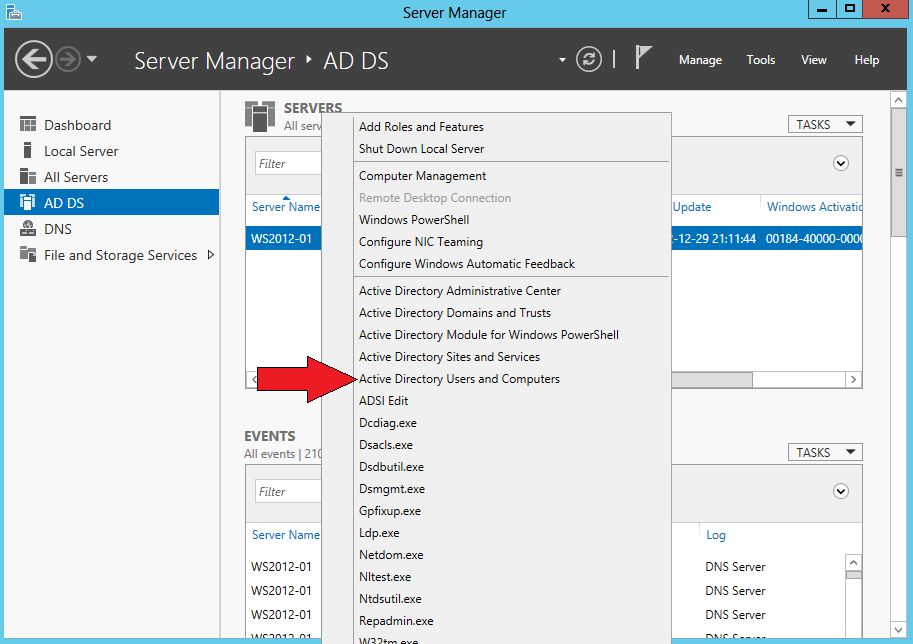Expand the Events filter options chevron
The width and height of the screenshot is (913, 644).
click(840, 491)
